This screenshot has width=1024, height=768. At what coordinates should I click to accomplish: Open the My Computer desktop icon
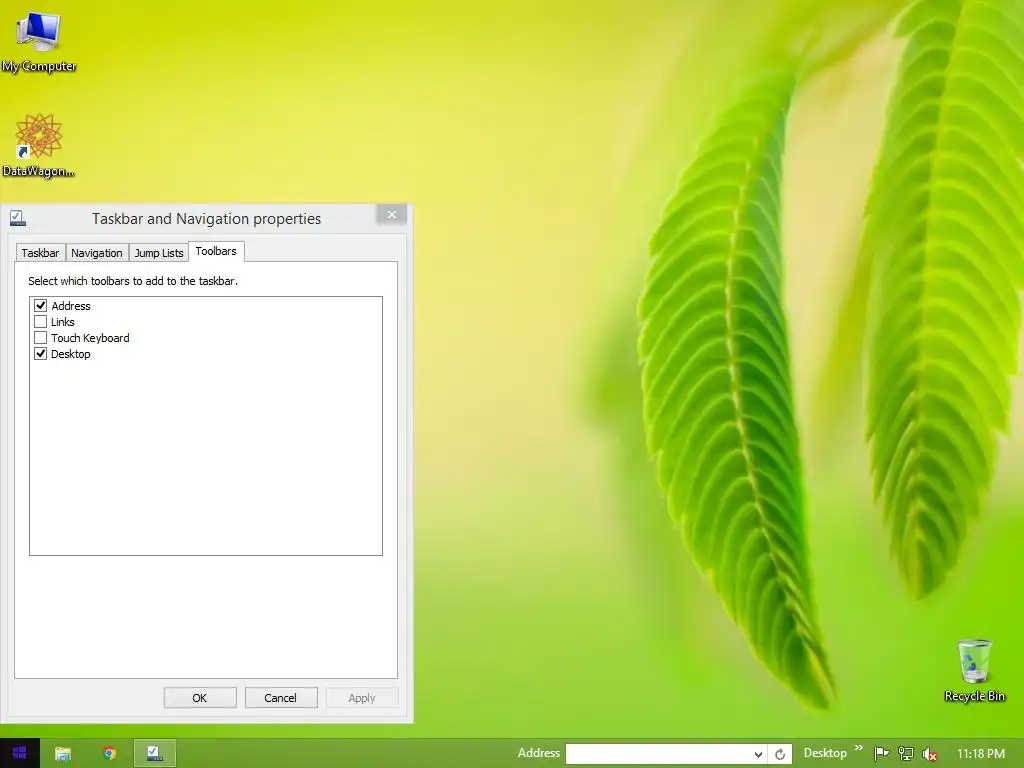tap(39, 40)
